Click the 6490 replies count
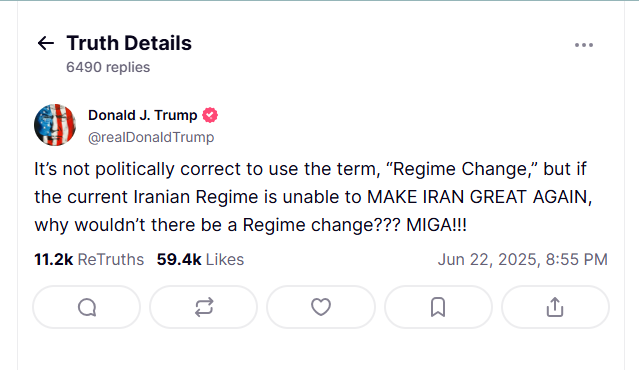Screen dimensions: 639x370 coord(108,67)
